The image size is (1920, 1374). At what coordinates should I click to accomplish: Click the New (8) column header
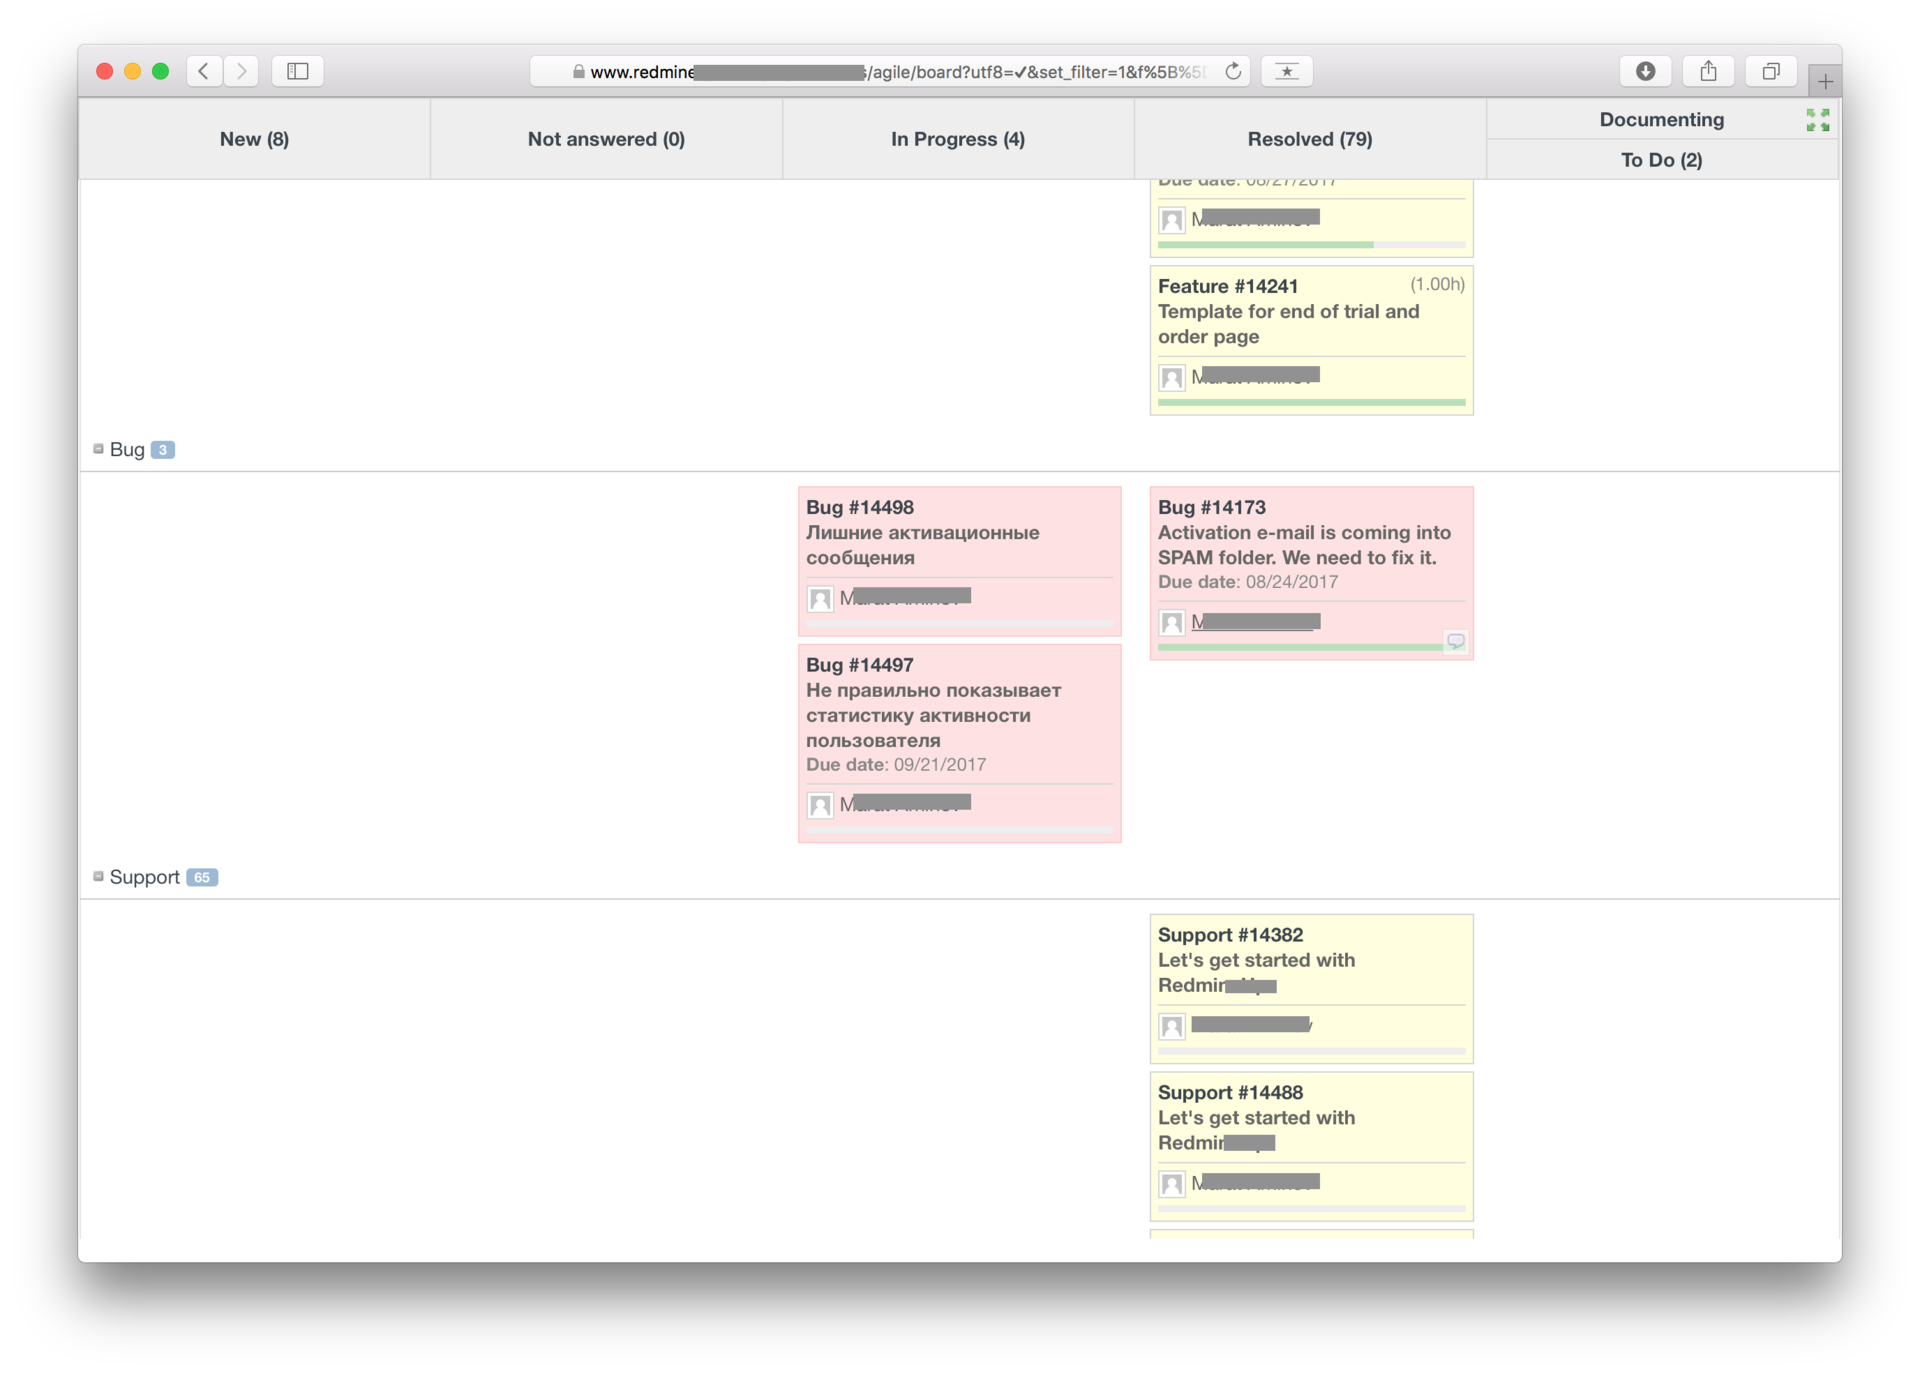pos(254,139)
